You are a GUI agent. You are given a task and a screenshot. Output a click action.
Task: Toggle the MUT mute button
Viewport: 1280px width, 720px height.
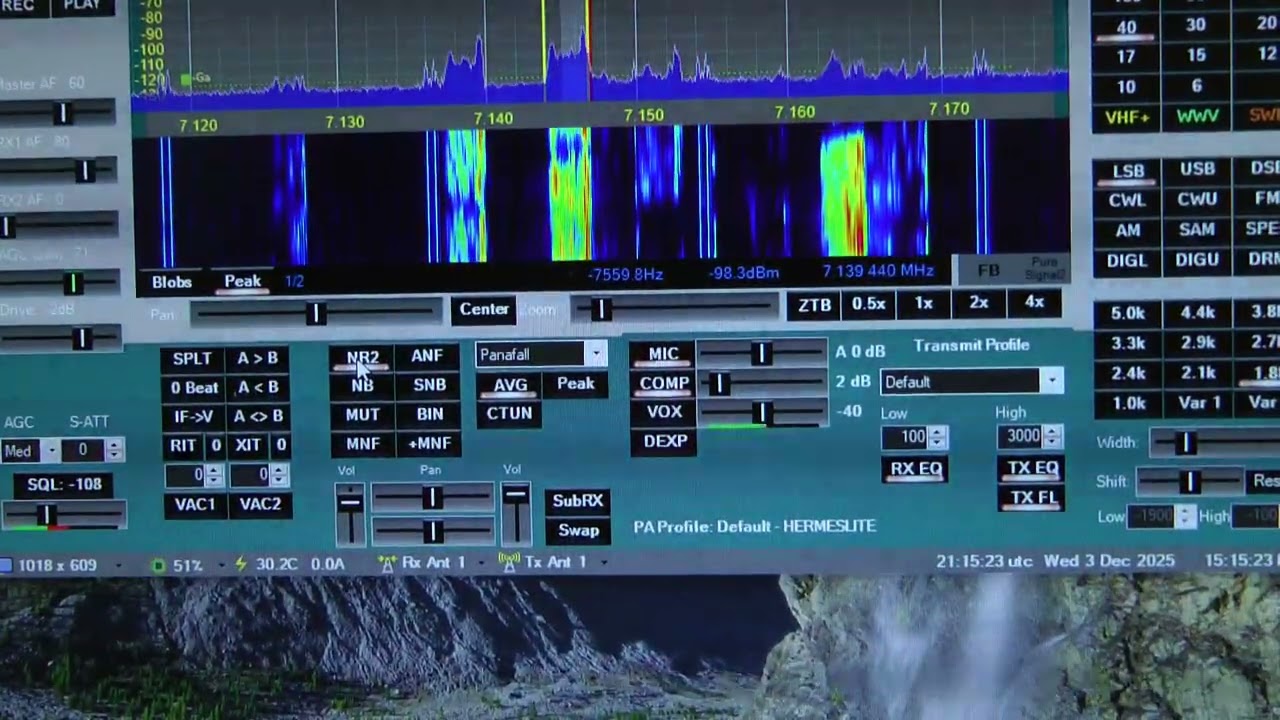pyautogui.click(x=362, y=414)
